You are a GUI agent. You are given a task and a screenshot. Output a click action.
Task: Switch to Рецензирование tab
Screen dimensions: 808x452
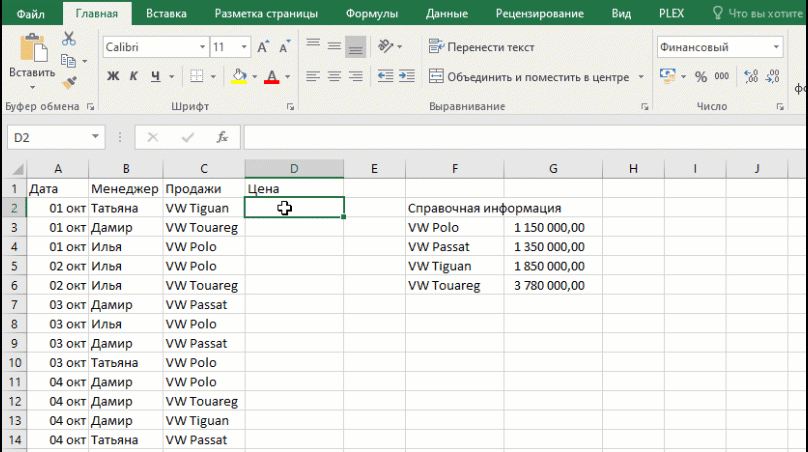click(x=540, y=13)
